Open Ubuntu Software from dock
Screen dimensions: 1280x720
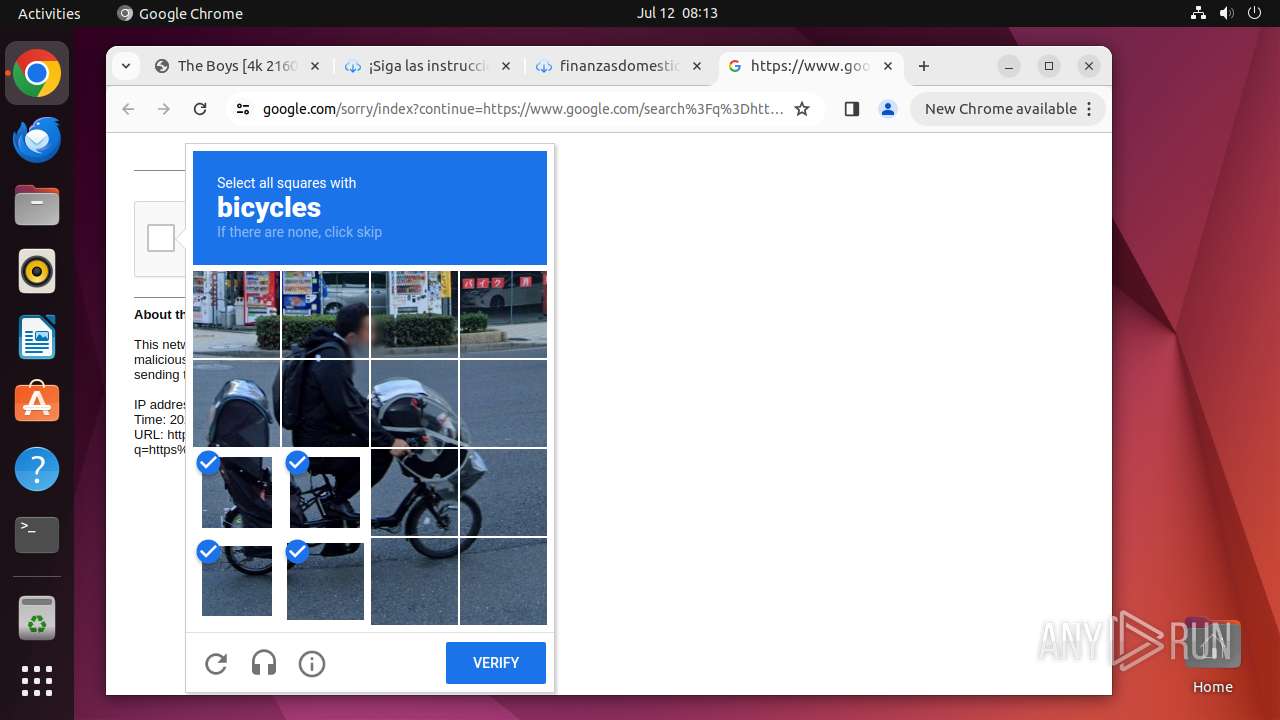(x=37, y=403)
